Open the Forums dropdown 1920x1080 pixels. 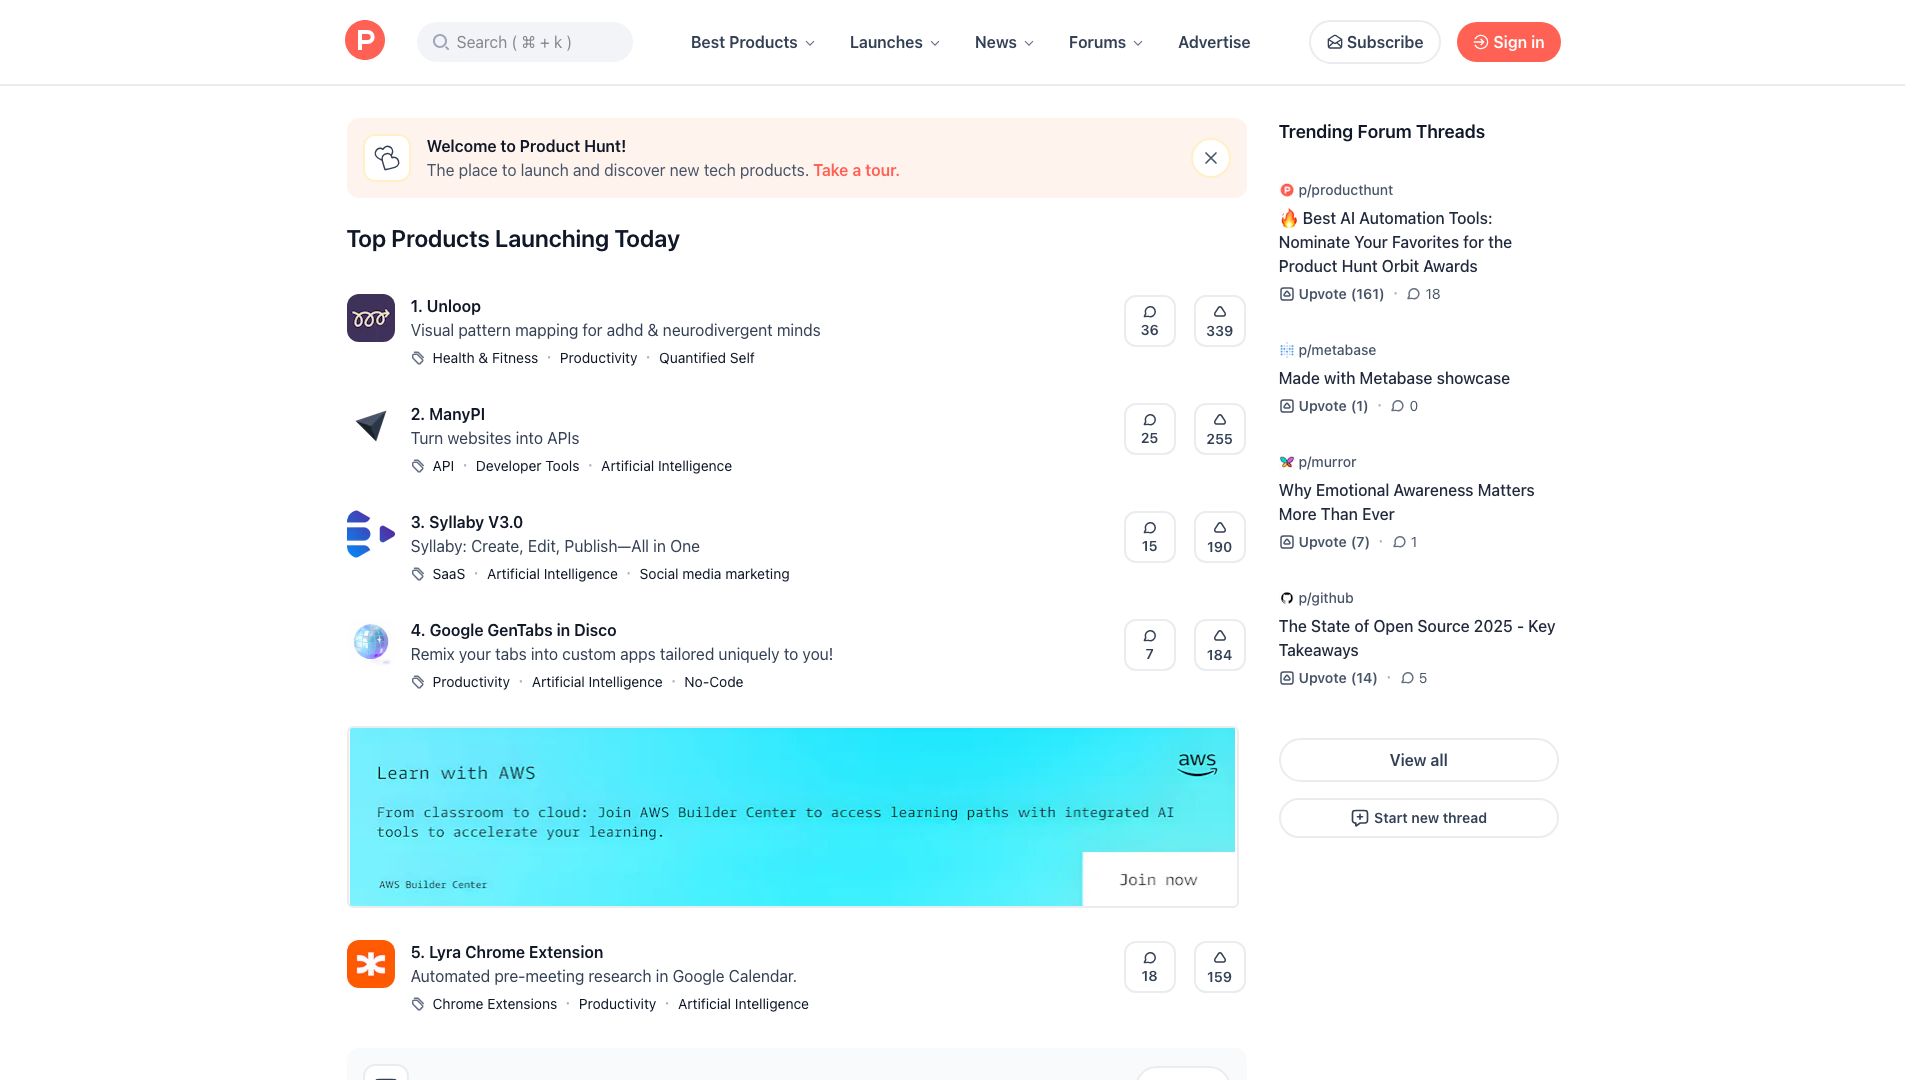pos(1104,42)
